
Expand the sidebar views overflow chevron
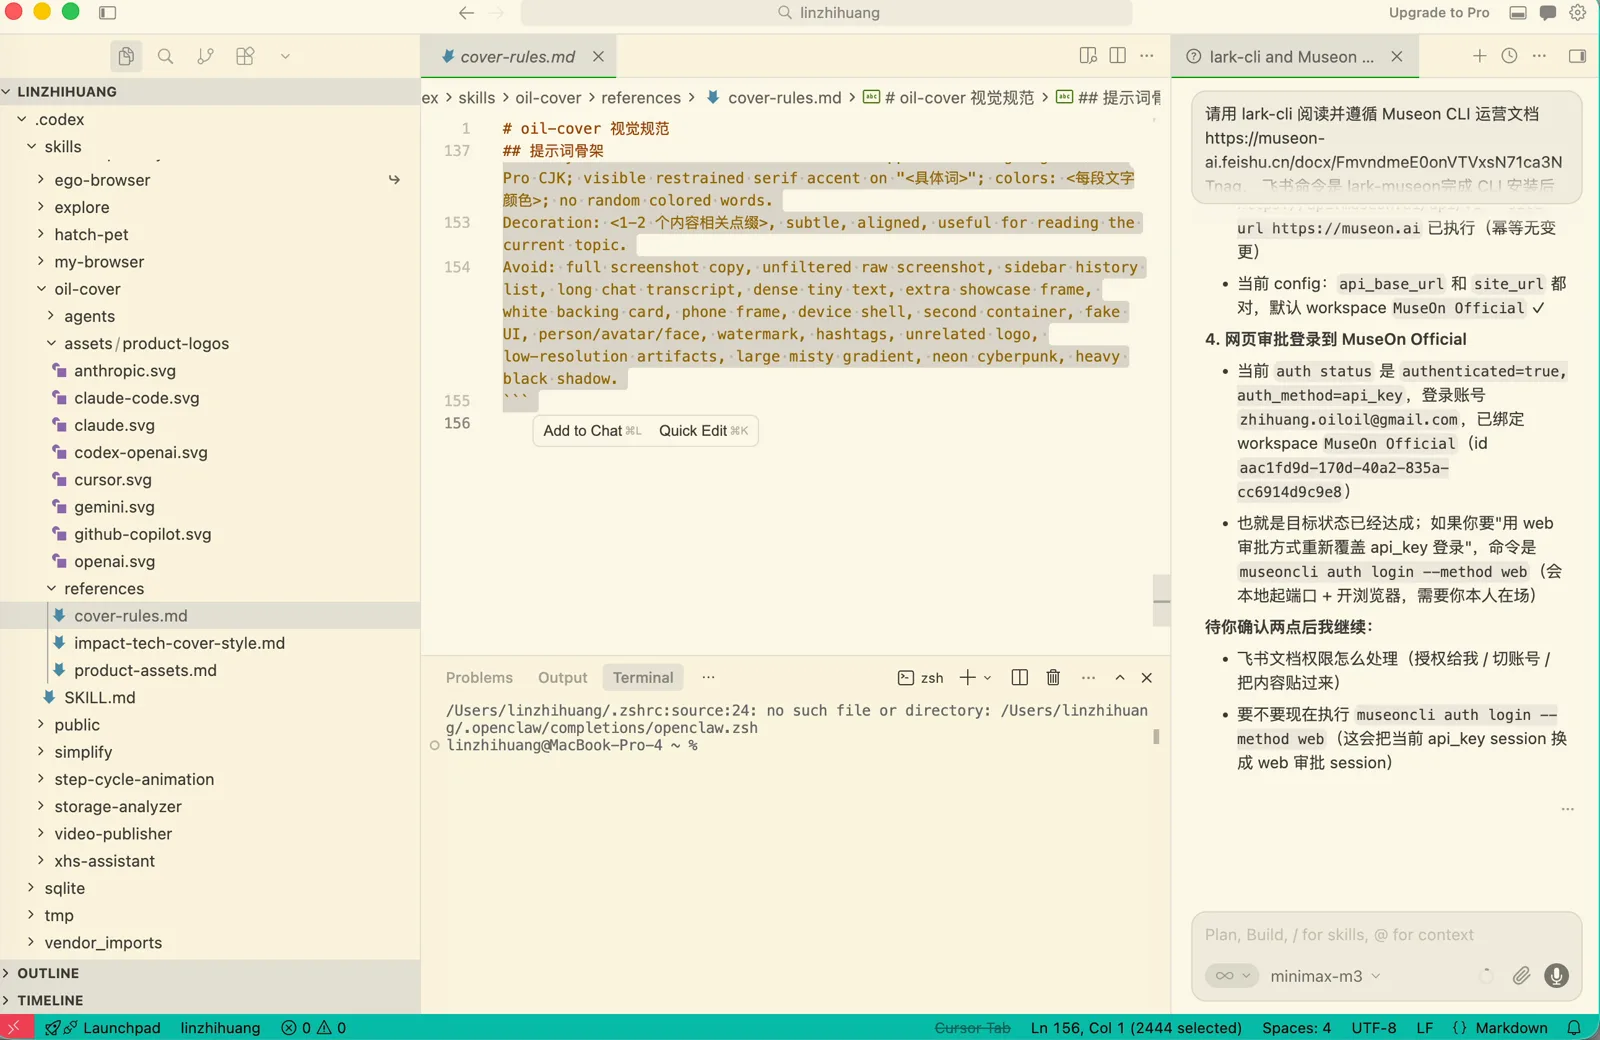[285, 56]
